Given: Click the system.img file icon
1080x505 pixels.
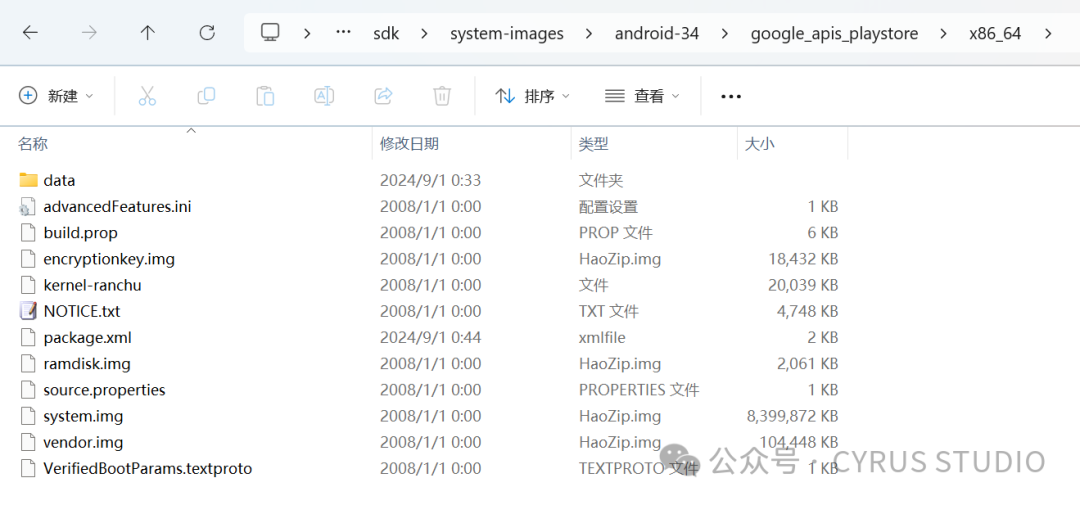Looking at the screenshot, I should pos(28,416).
